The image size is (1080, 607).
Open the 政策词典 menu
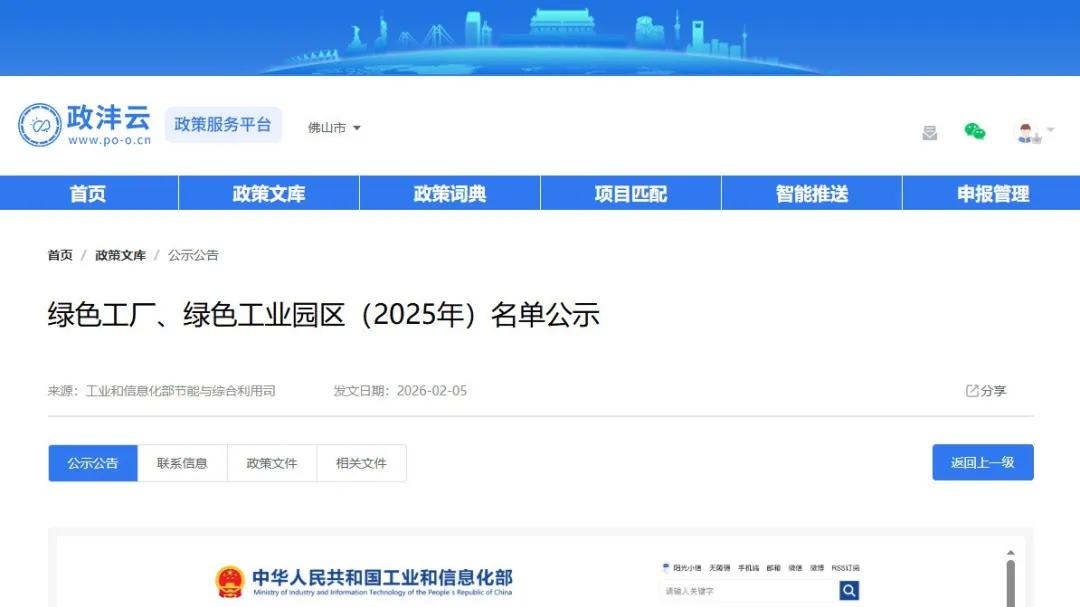click(448, 193)
